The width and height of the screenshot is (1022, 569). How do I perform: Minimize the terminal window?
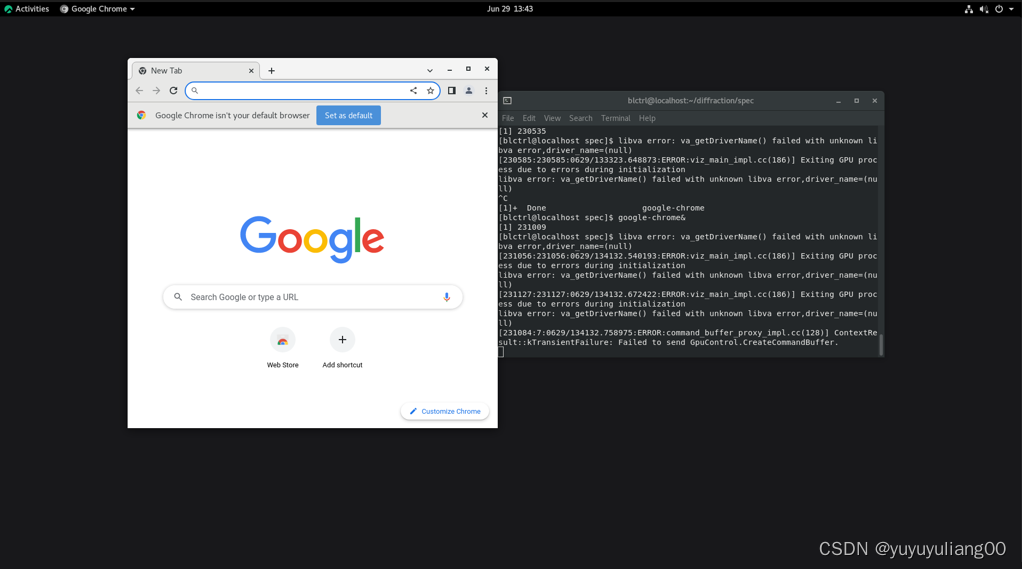[x=838, y=101]
